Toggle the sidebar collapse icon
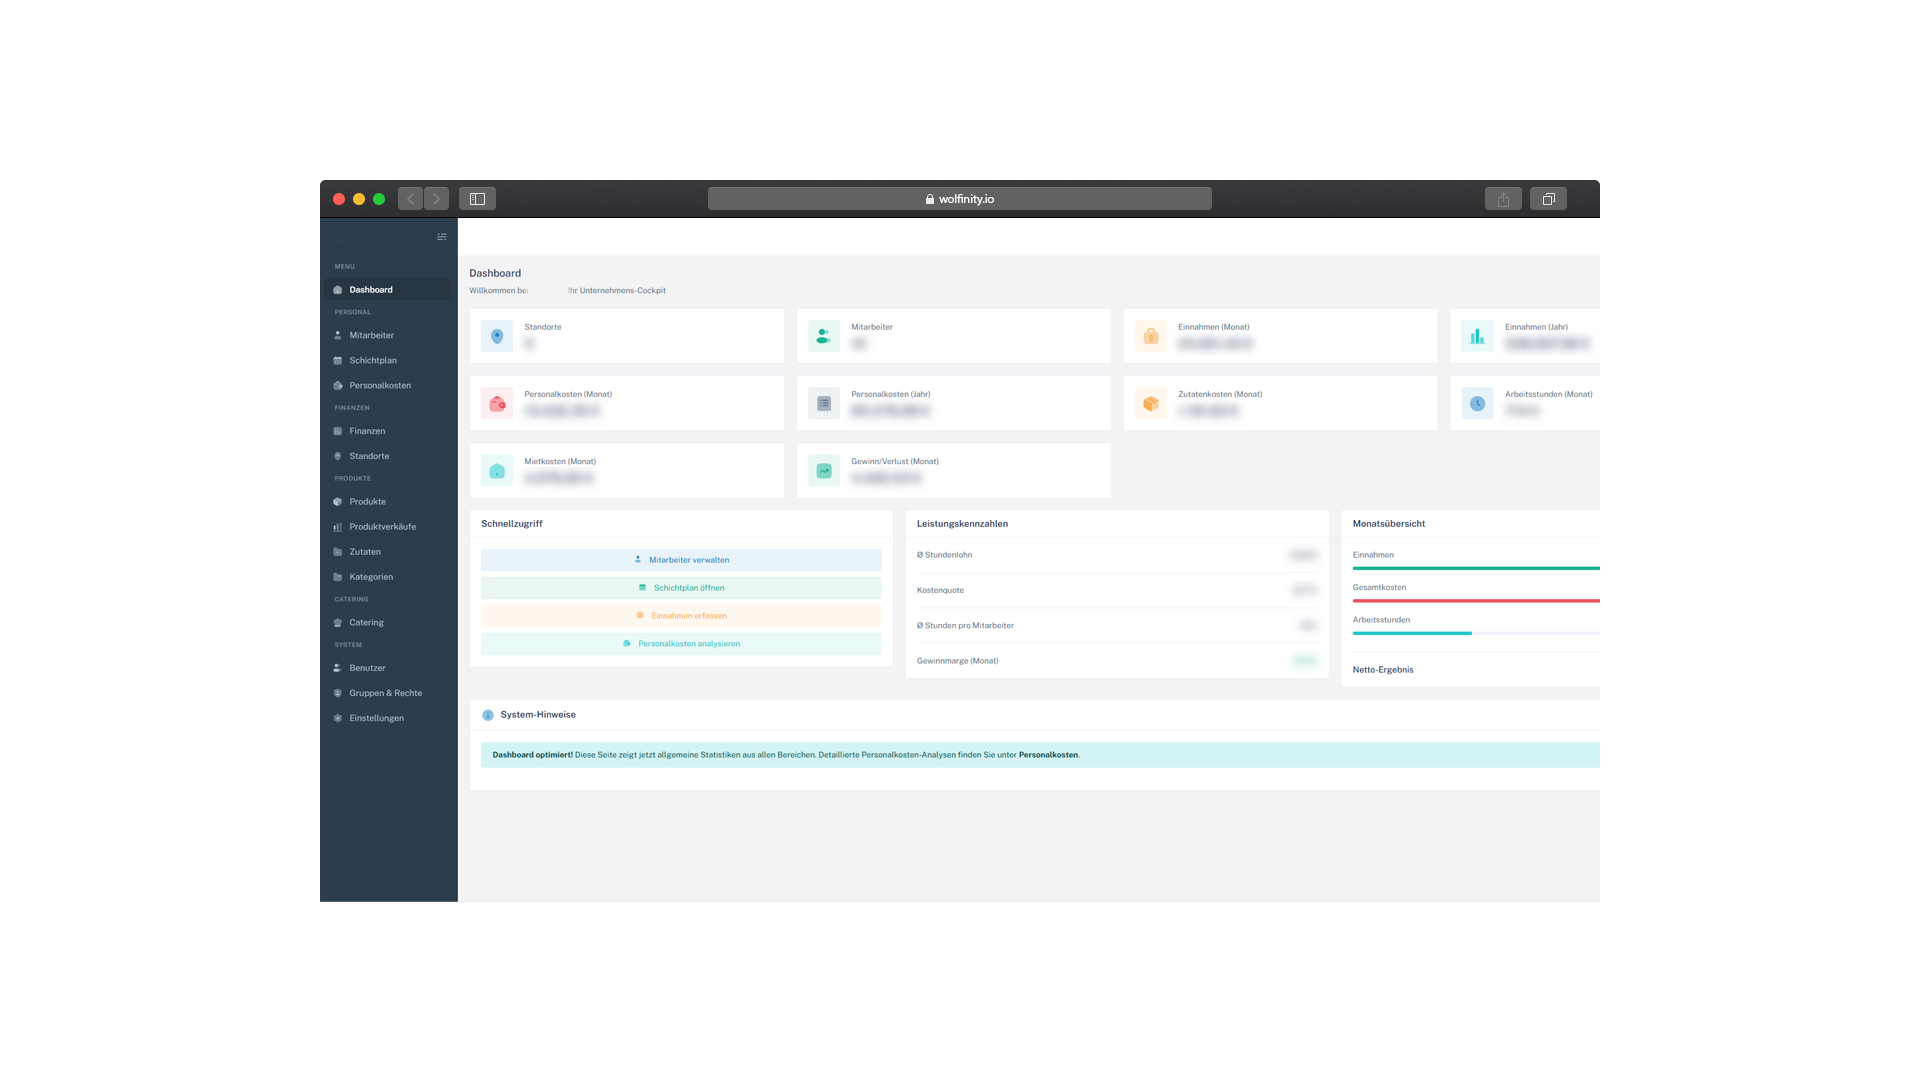The width and height of the screenshot is (1920, 1080). [441, 237]
